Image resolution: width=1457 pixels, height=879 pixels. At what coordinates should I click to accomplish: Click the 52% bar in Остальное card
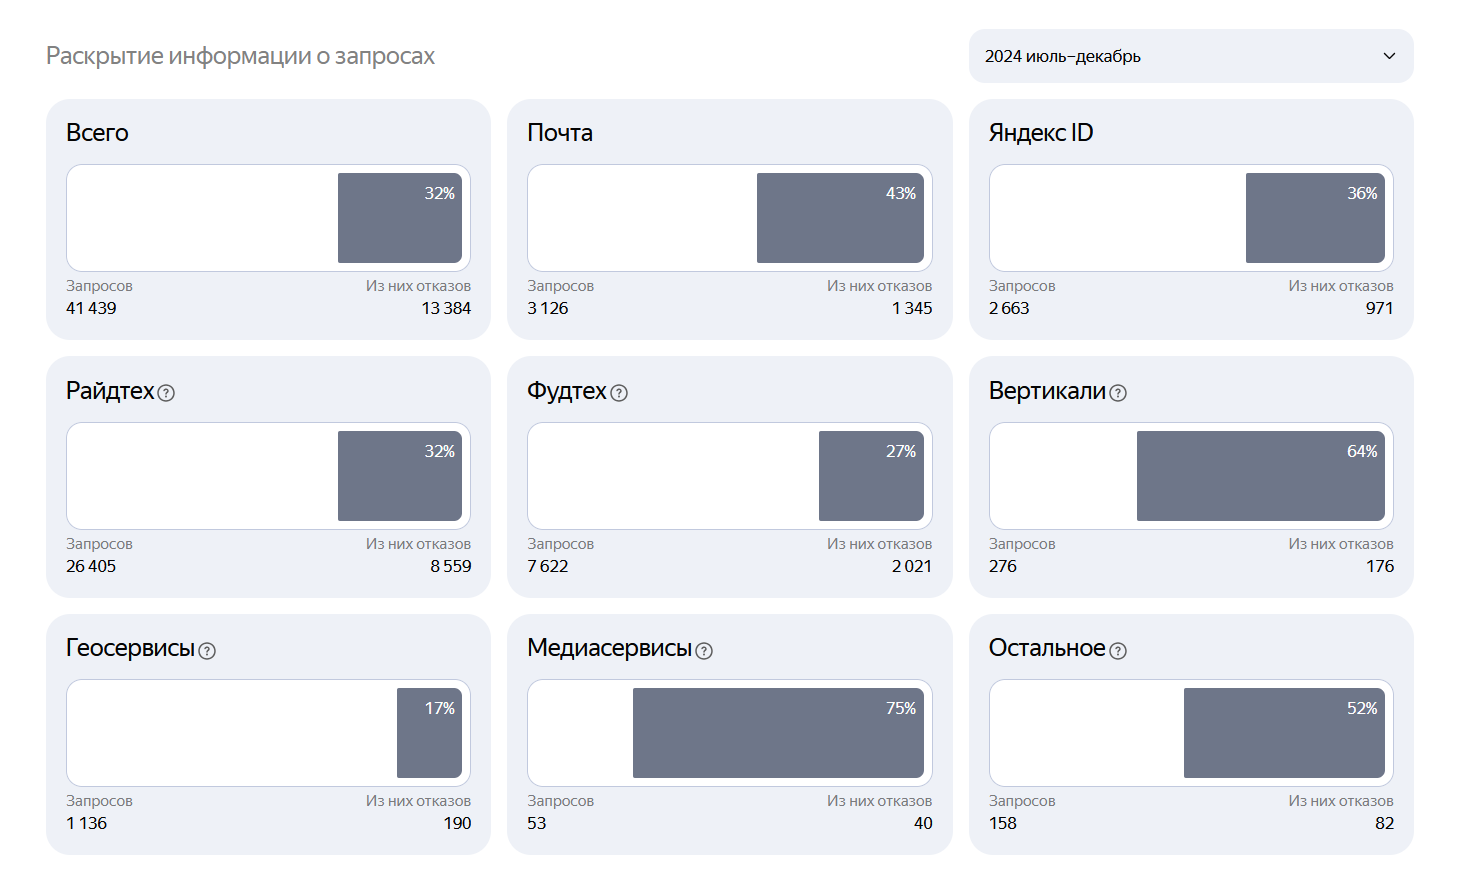tap(1284, 733)
